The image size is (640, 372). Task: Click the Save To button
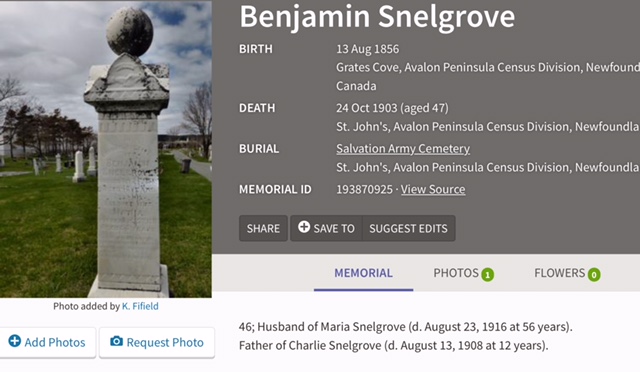pos(326,228)
